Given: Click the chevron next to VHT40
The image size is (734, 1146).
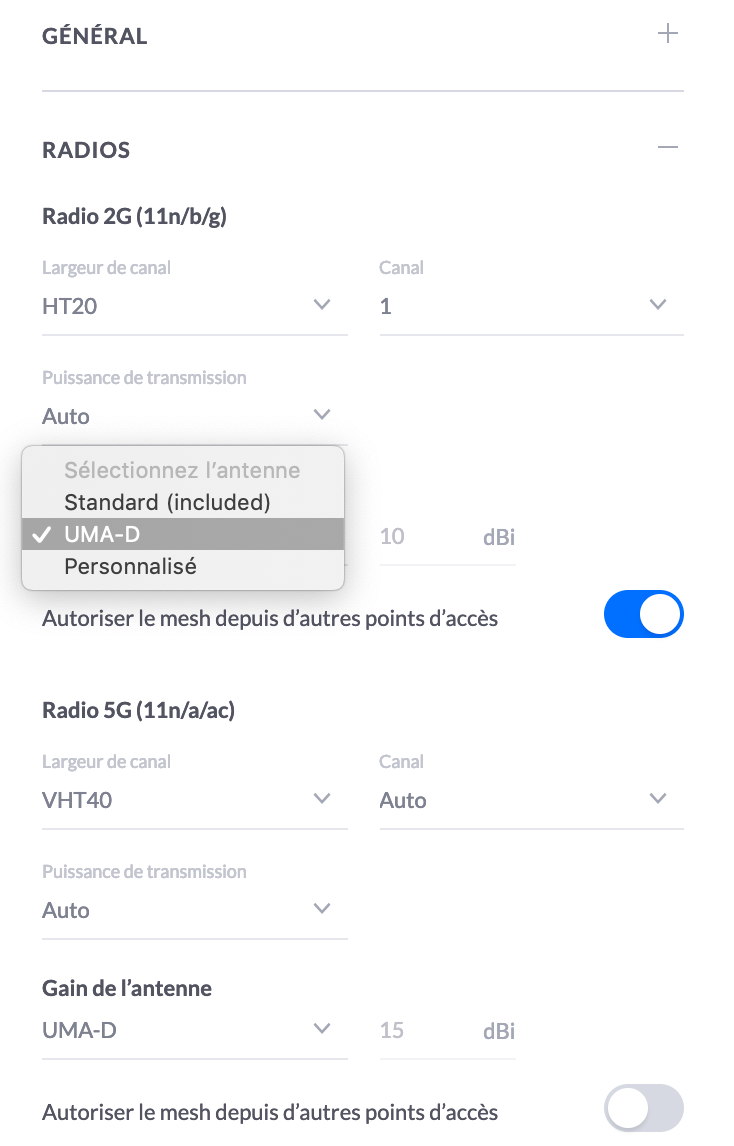Looking at the screenshot, I should (322, 799).
